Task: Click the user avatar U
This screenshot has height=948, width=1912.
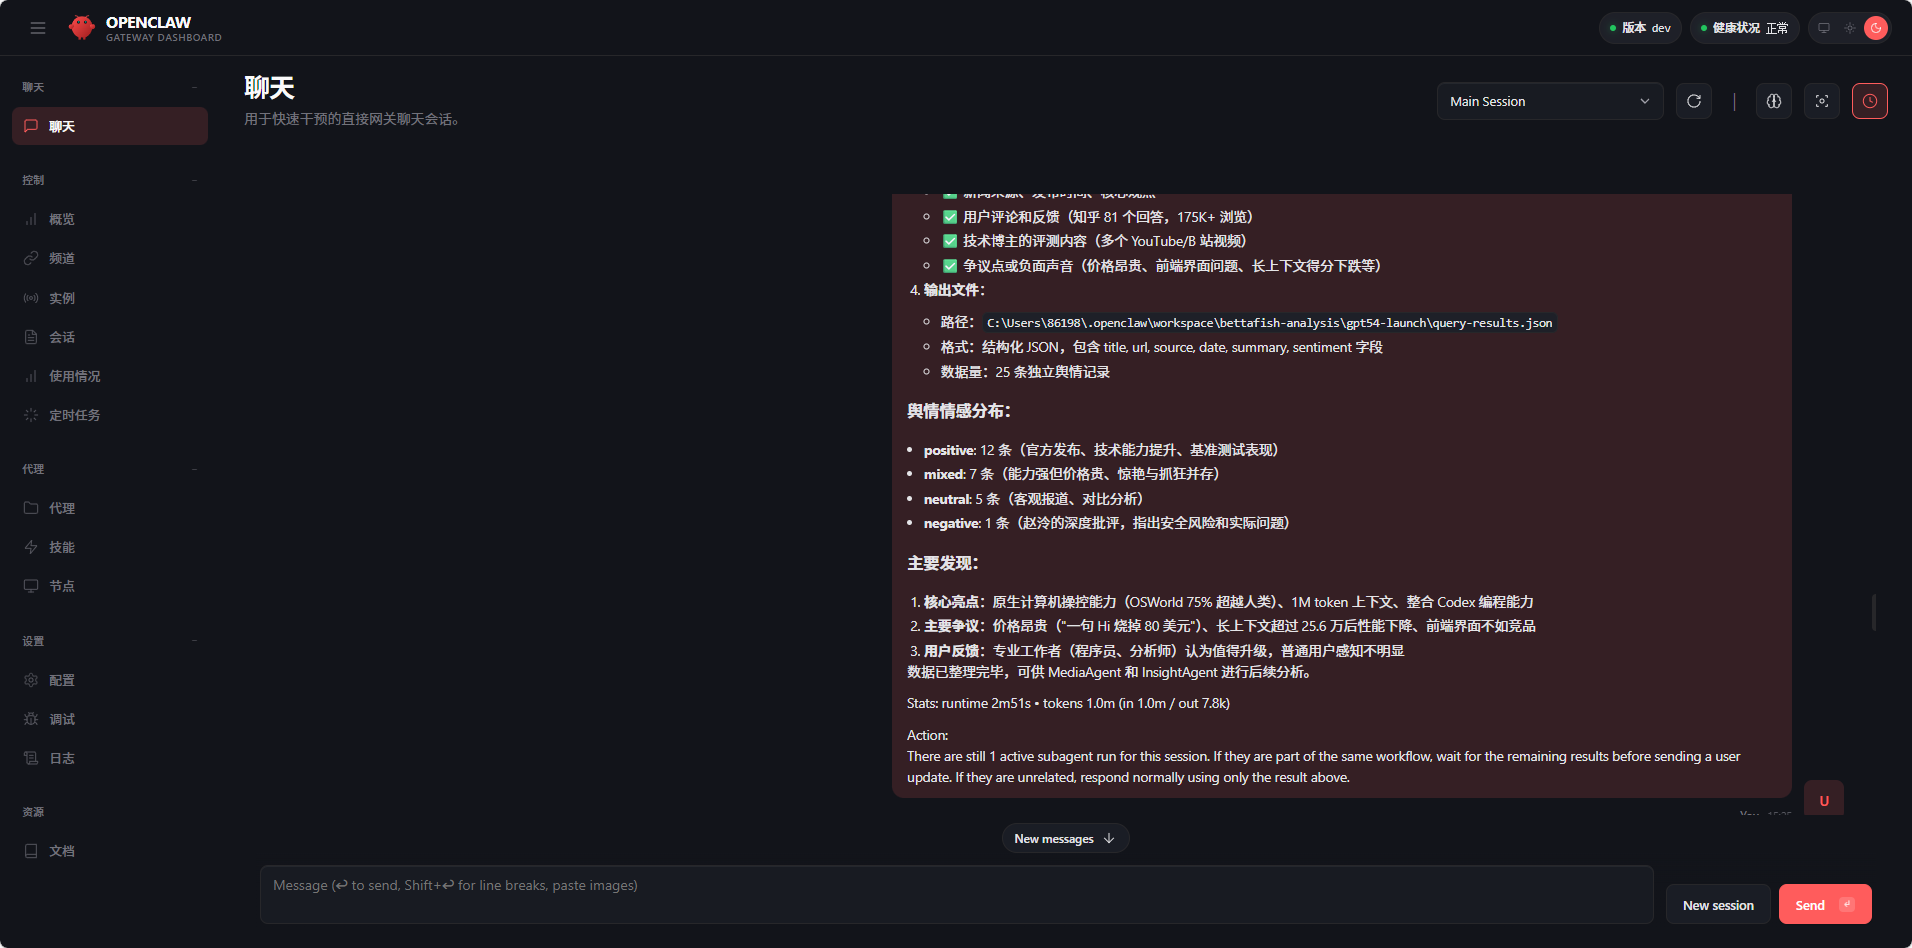Action: click(1824, 800)
